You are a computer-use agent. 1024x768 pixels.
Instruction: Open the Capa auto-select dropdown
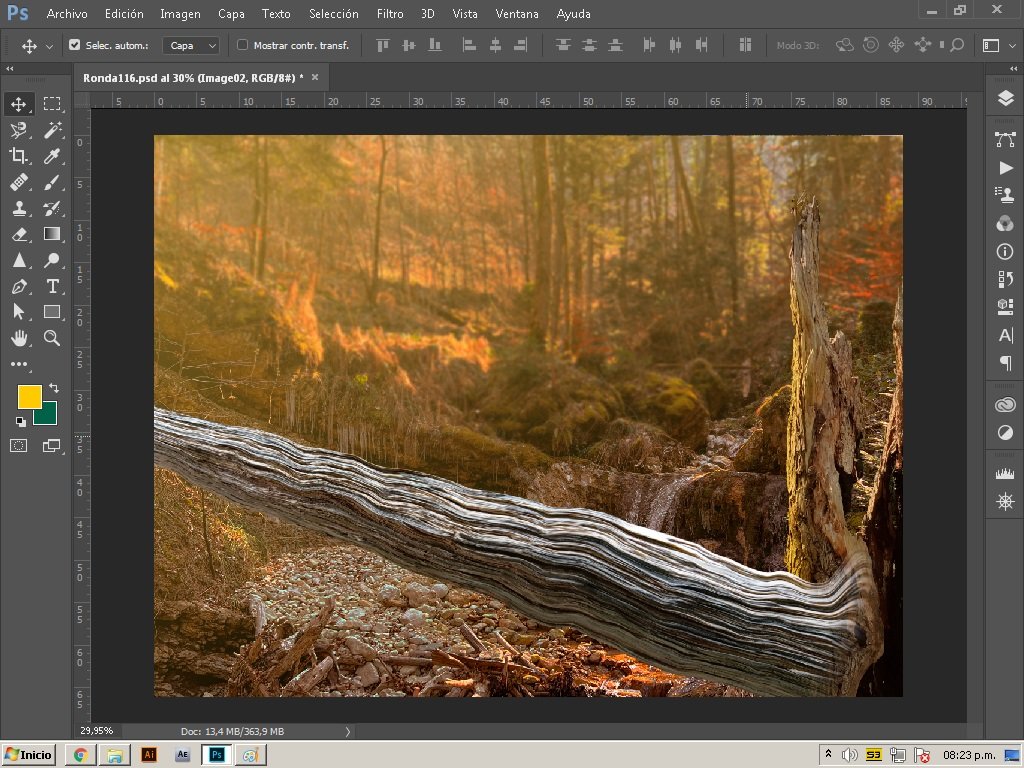191,45
